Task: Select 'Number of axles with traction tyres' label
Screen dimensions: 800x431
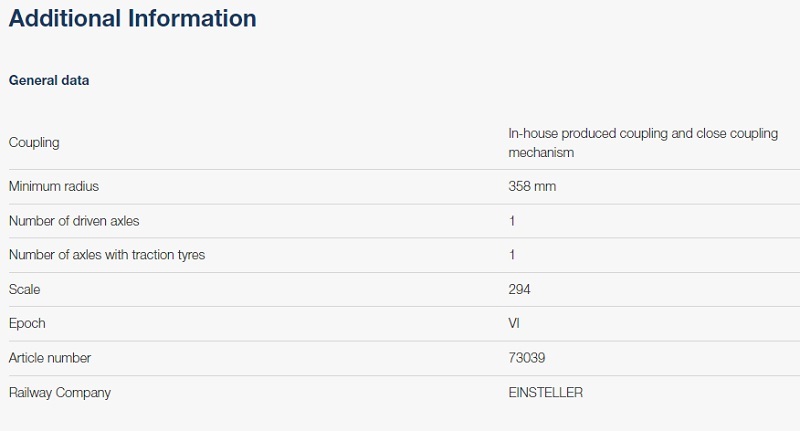Action: pyautogui.click(x=107, y=255)
